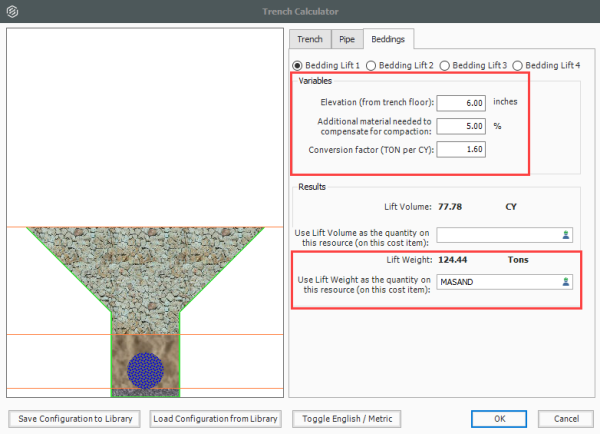Screen dimensions: 600x434
Task: Click the Elevation from trench floor field
Action: [x=460, y=102]
